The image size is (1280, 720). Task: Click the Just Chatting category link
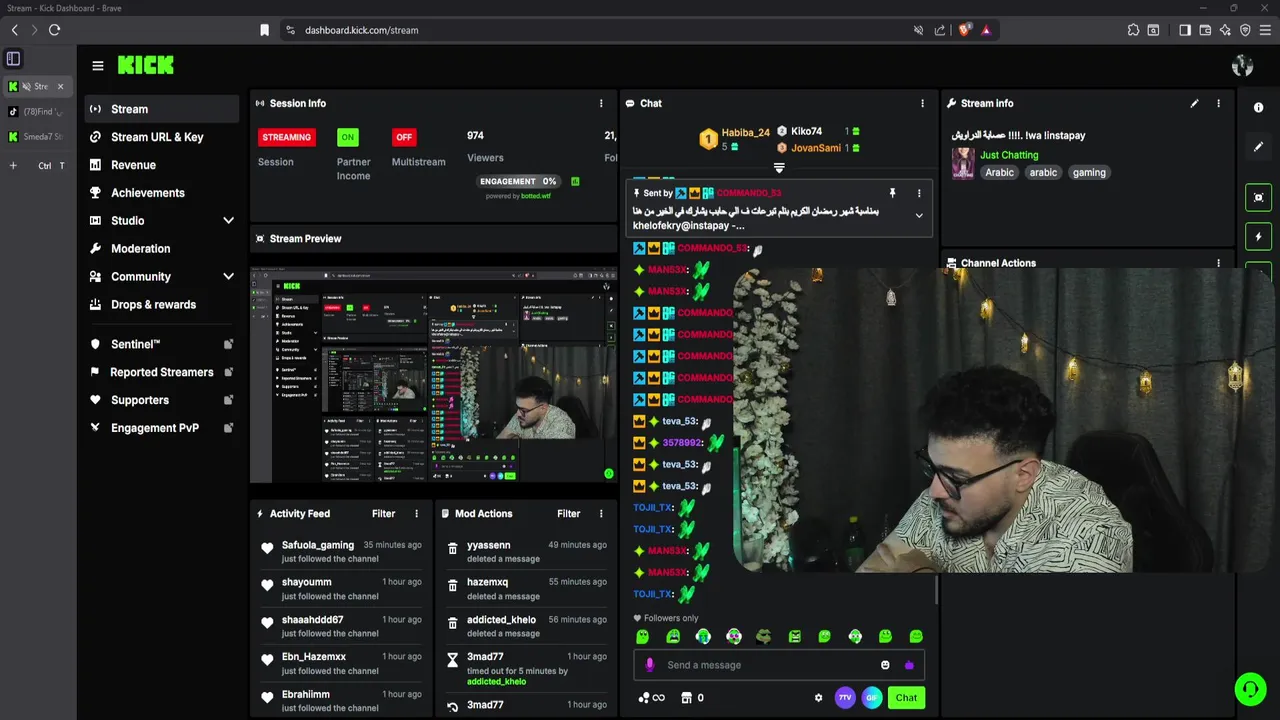[1009, 155]
